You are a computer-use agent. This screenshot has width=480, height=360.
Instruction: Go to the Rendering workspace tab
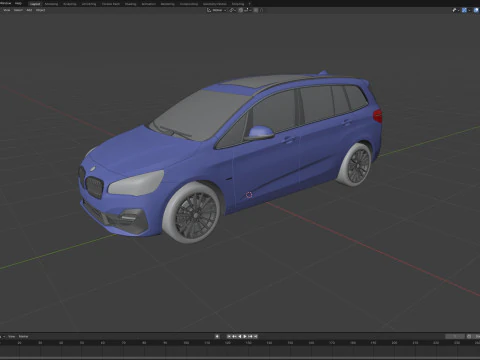tap(167, 4)
